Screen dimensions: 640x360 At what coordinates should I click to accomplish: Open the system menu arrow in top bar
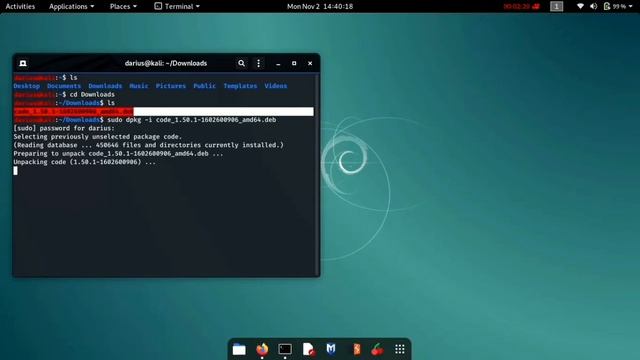[x=631, y=6]
